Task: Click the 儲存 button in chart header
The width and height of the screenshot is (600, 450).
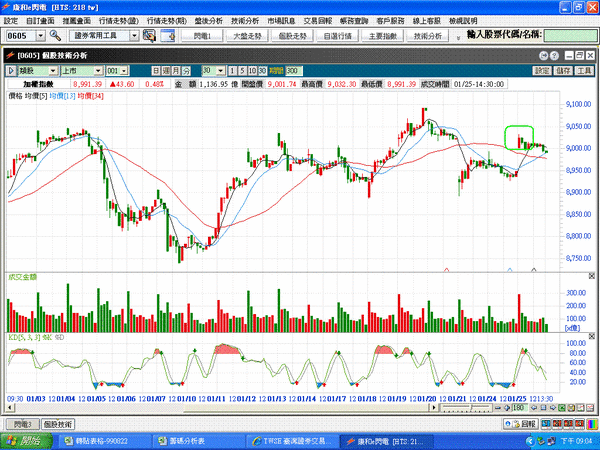Action: point(563,71)
